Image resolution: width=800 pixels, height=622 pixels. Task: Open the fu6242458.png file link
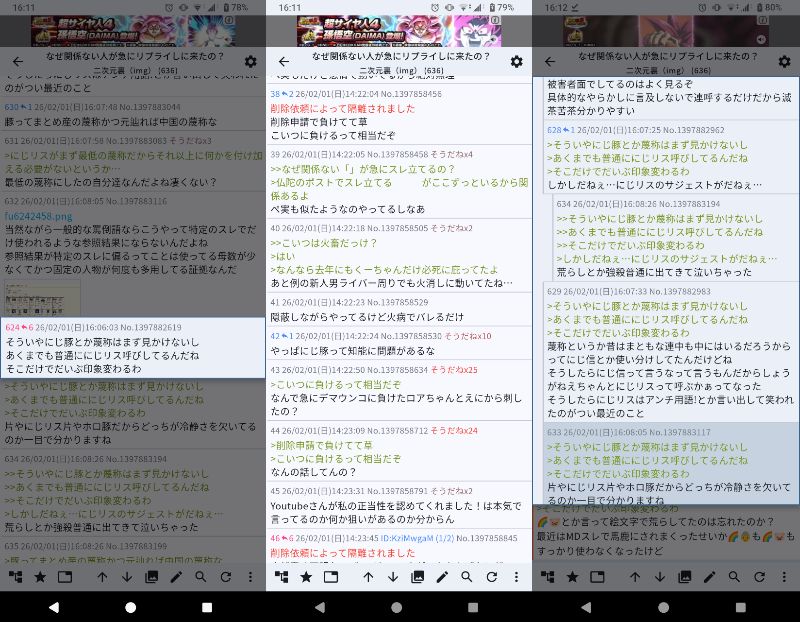(x=39, y=215)
